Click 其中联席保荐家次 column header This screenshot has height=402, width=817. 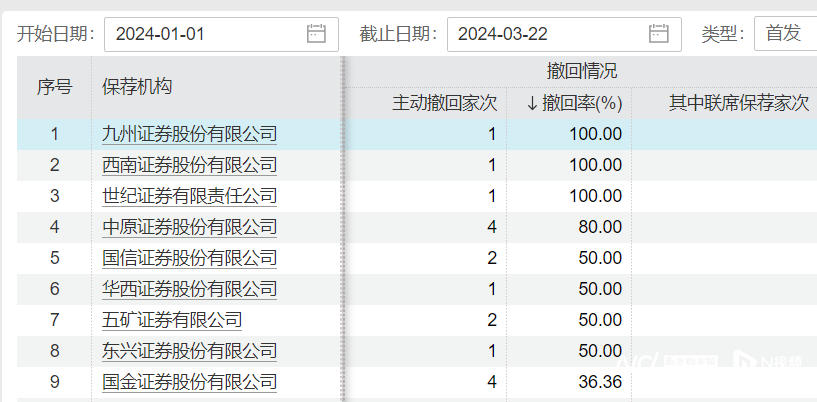click(739, 104)
